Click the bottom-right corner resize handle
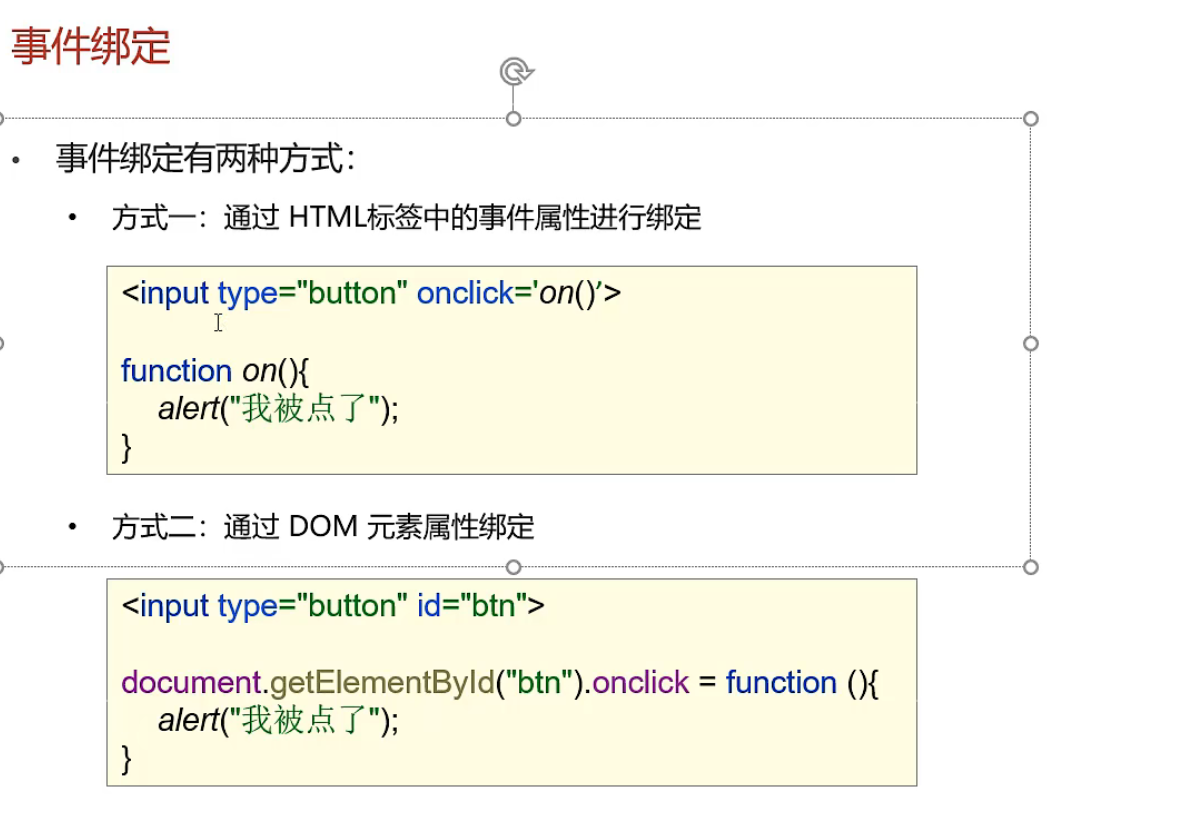The image size is (1200, 829). (1031, 567)
